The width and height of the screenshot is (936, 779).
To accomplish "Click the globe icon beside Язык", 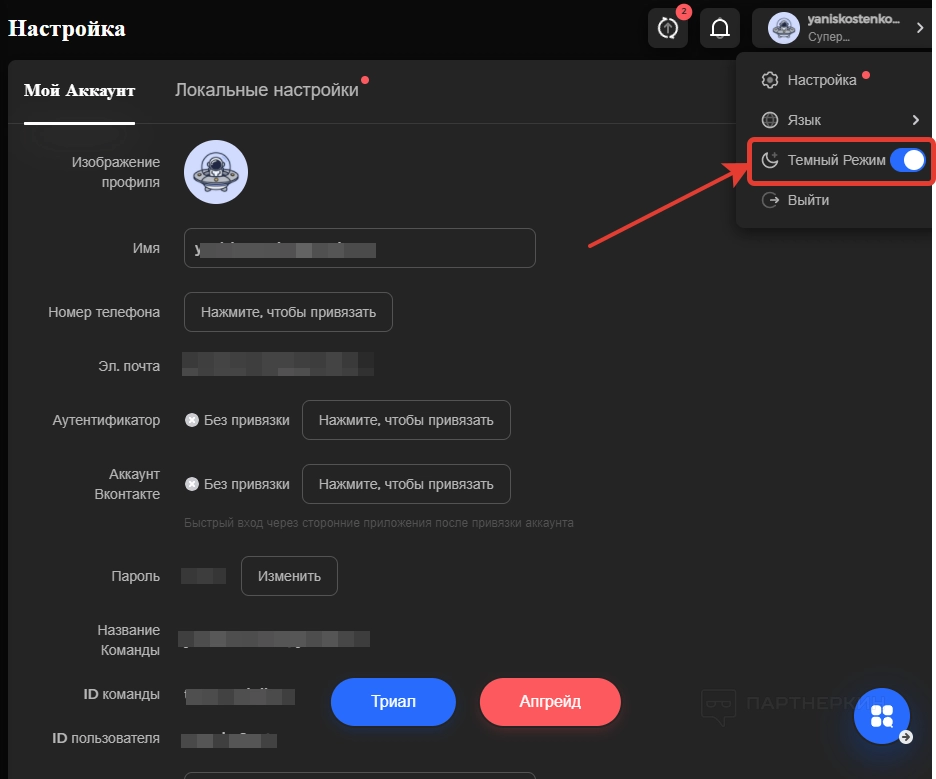I will pos(770,120).
